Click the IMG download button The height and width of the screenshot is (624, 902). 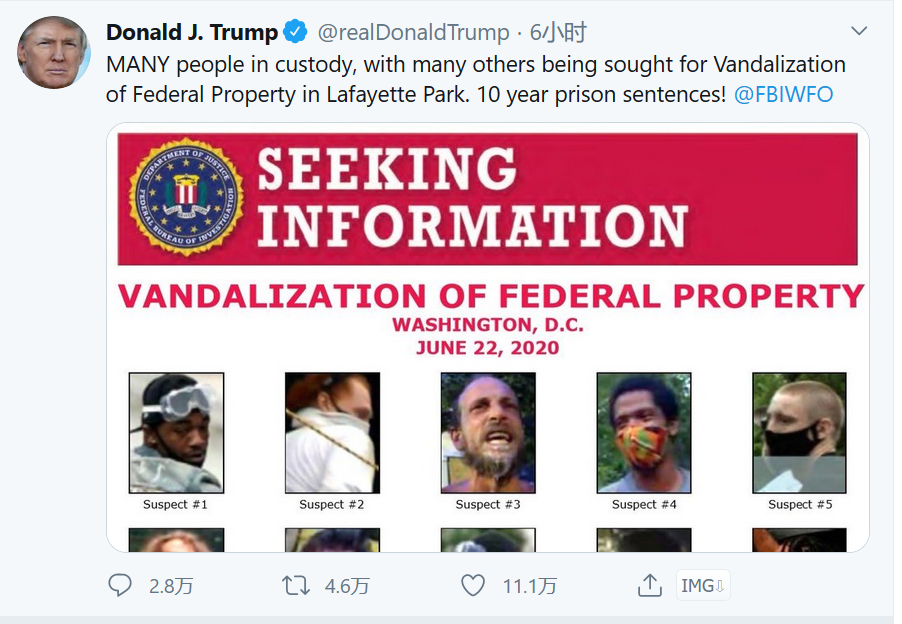point(703,586)
